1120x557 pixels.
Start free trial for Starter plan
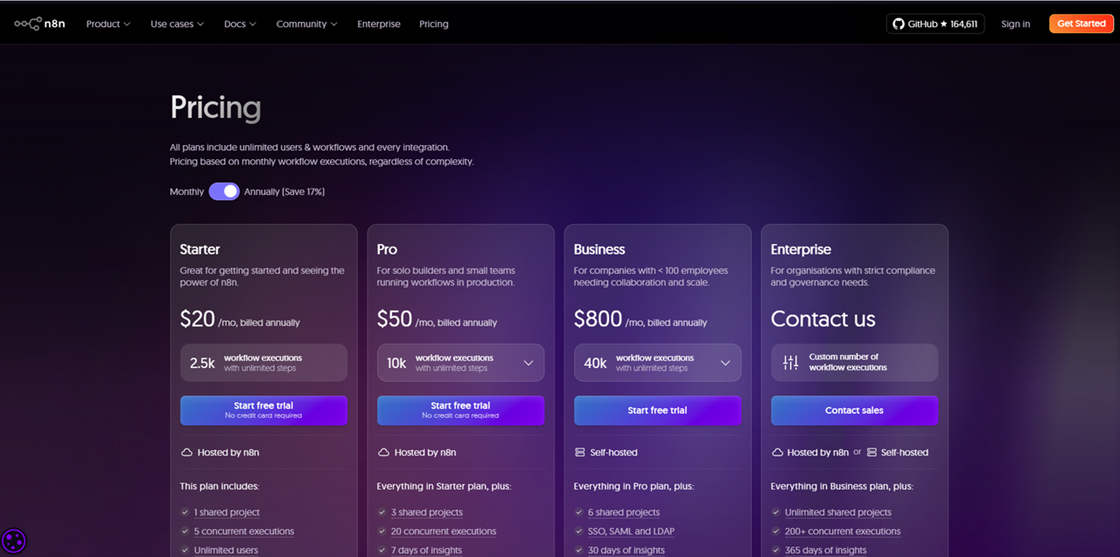[x=264, y=410]
